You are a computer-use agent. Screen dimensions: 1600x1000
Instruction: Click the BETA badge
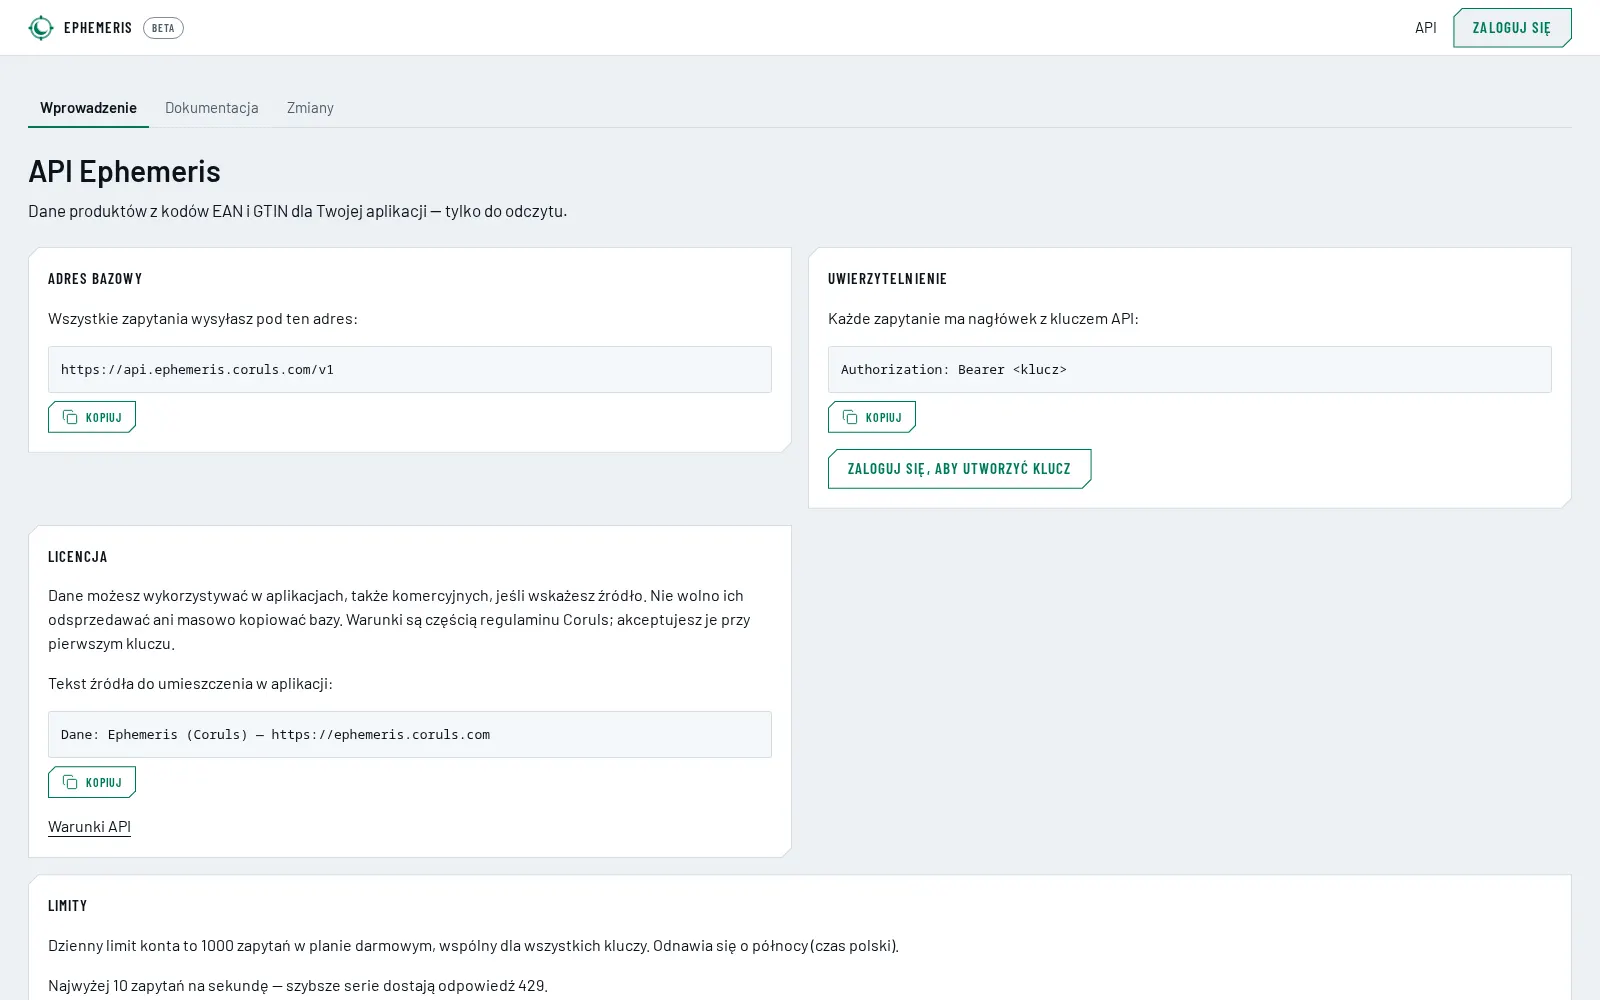coord(163,28)
